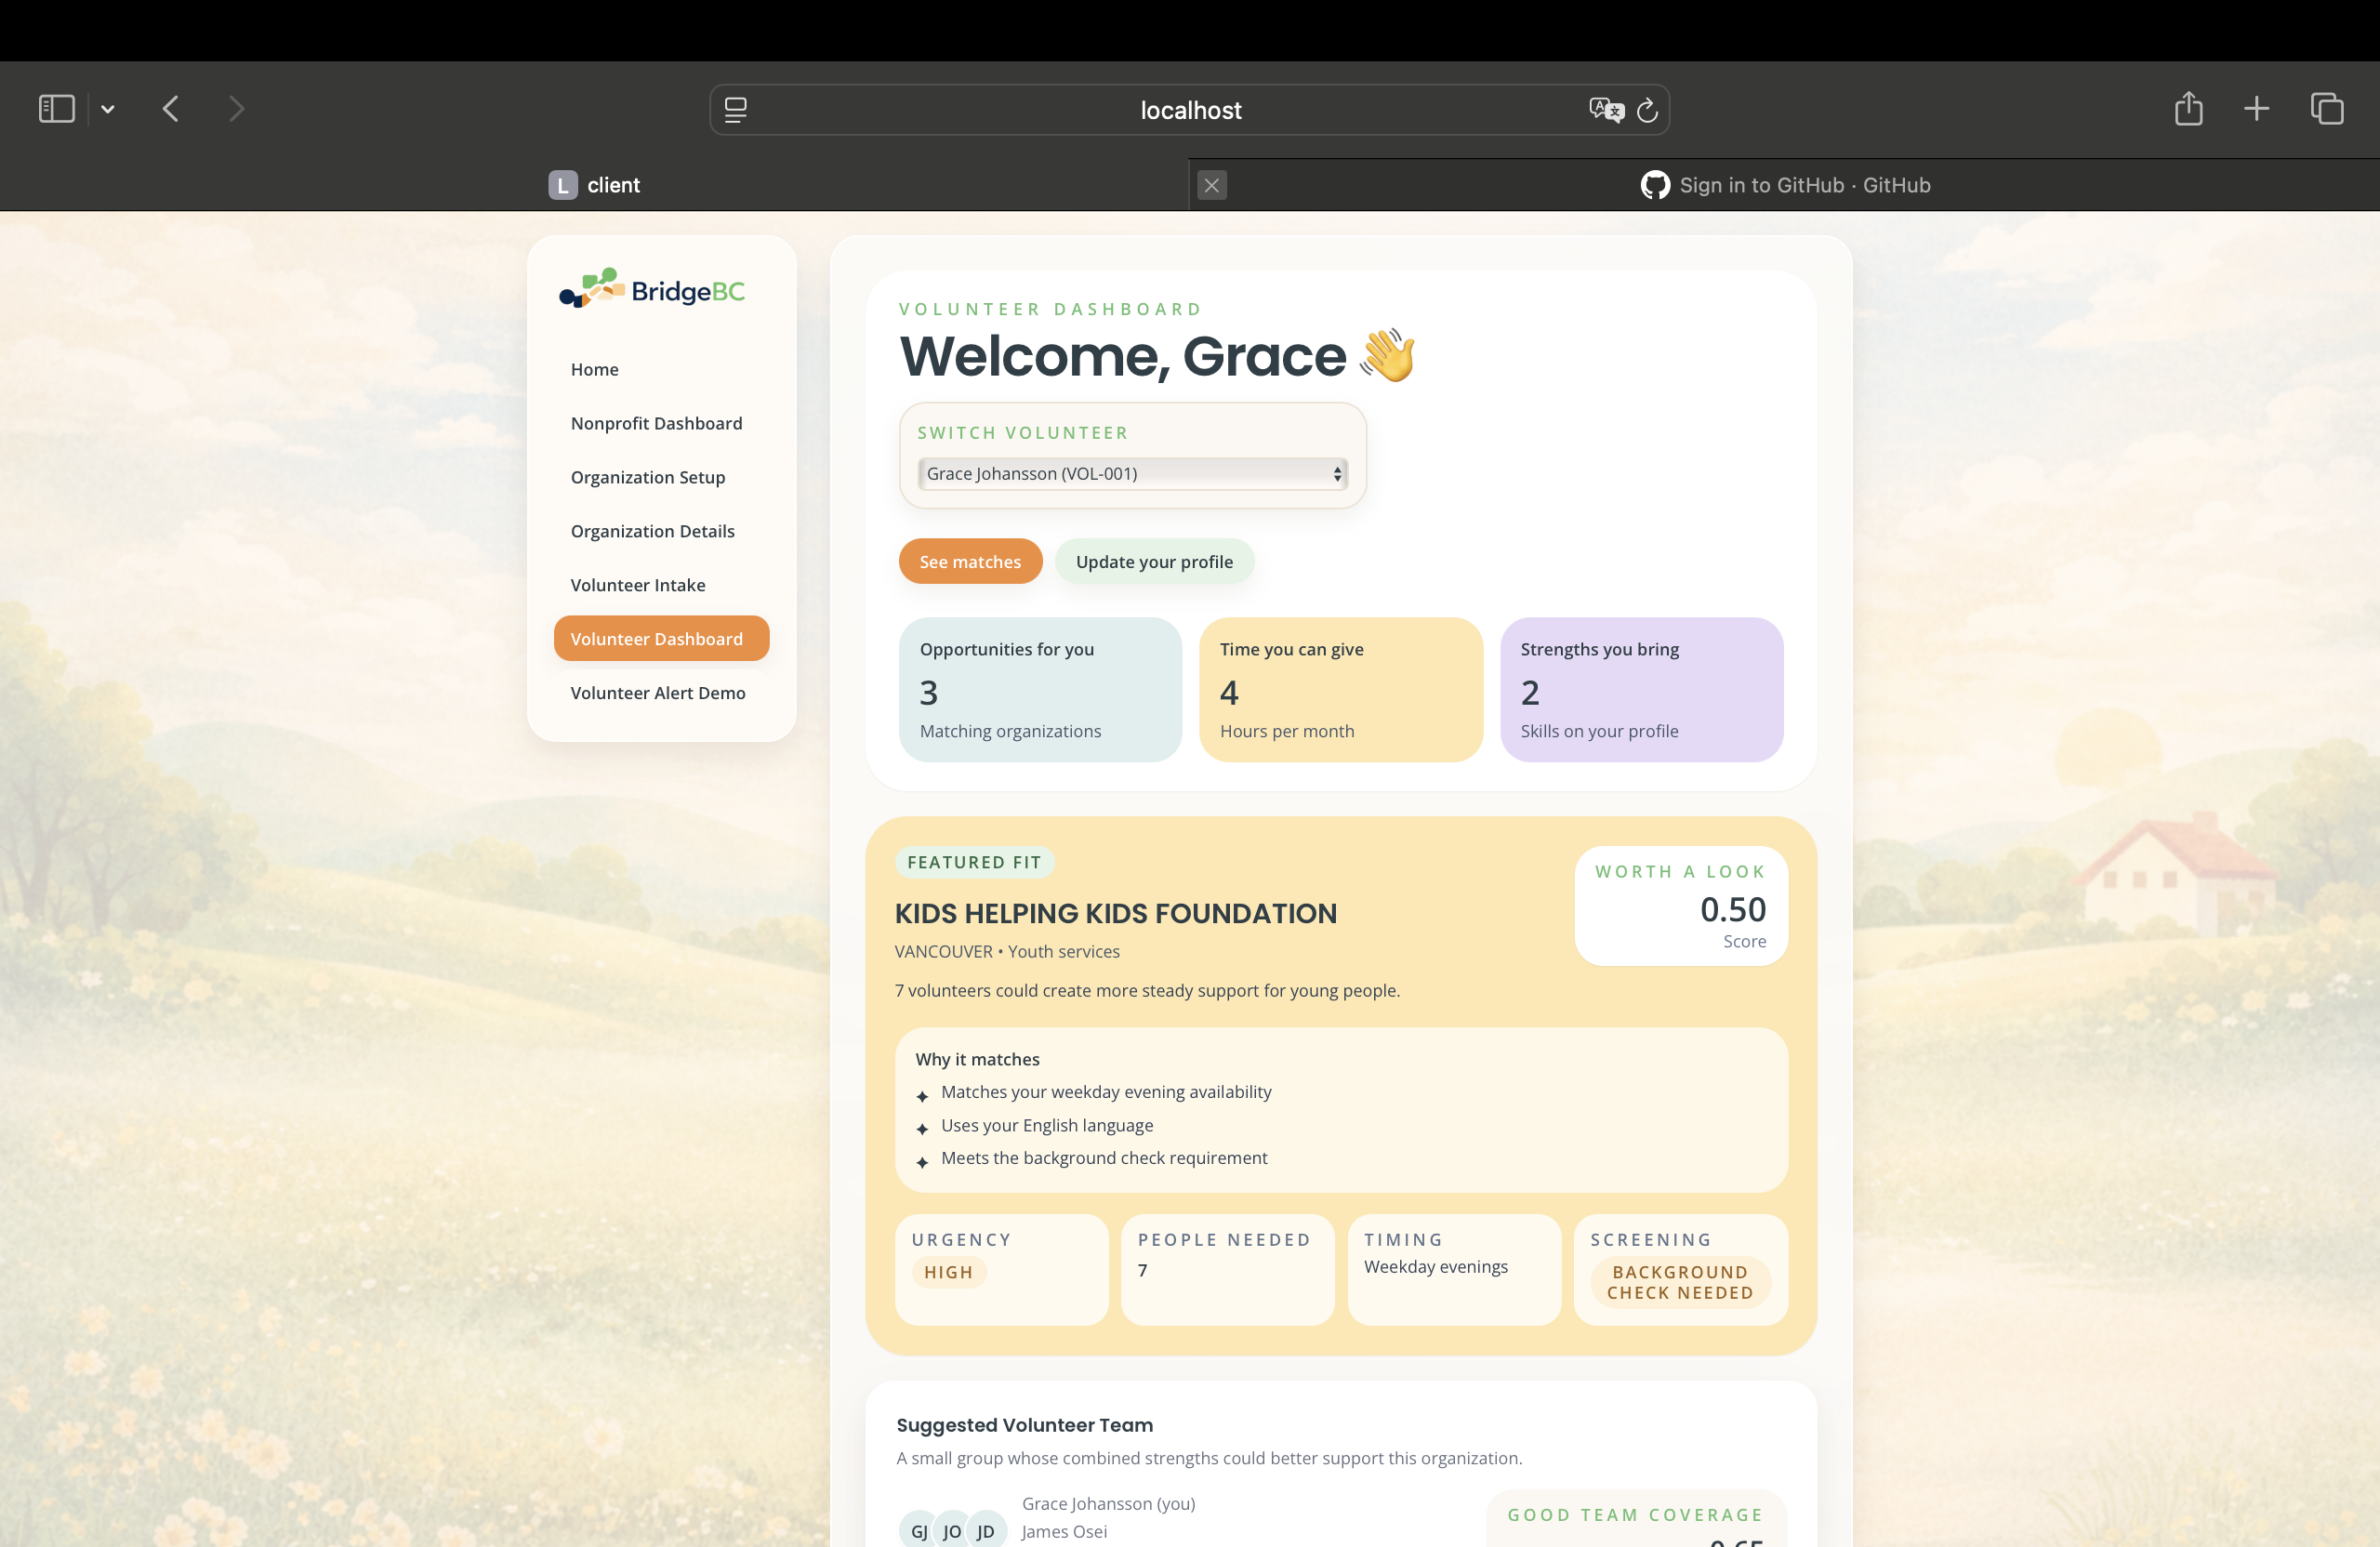This screenshot has width=2380, height=1547.
Task: Click Update your profile button
Action: [1154, 562]
